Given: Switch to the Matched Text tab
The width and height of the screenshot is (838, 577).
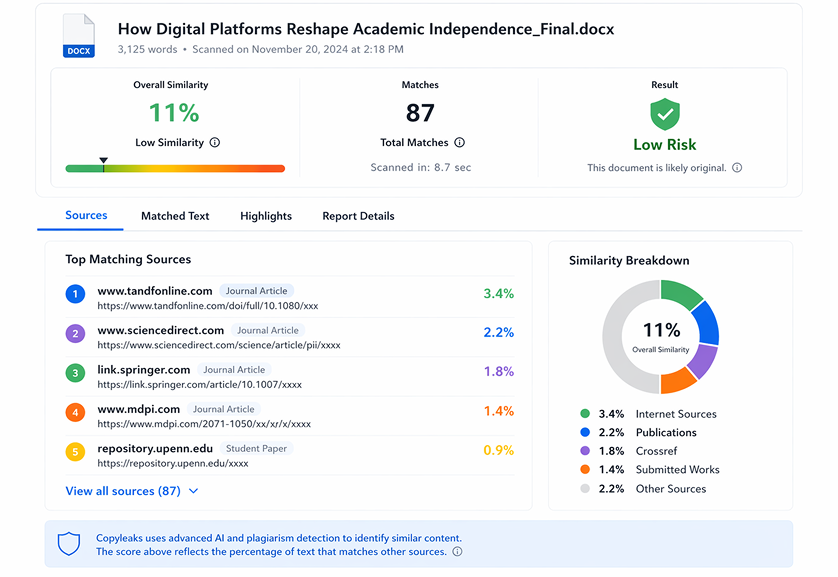Looking at the screenshot, I should [175, 216].
